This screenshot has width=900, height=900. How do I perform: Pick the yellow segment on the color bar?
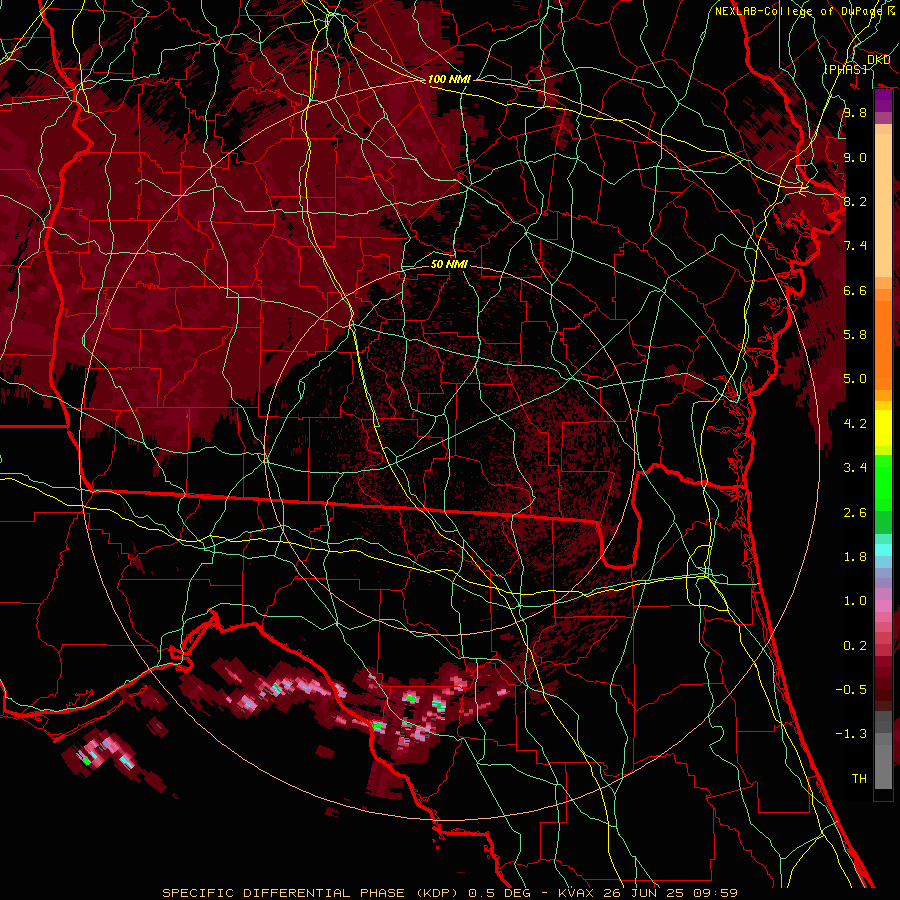click(x=883, y=428)
